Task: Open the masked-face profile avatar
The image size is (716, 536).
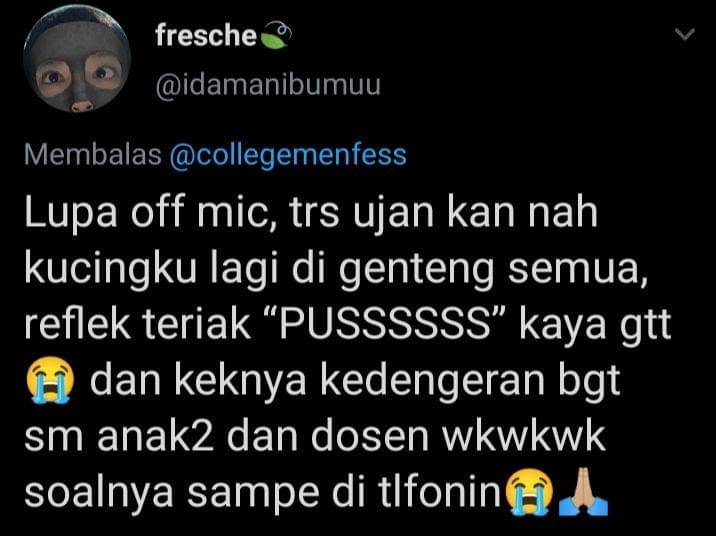Action: click(77, 58)
